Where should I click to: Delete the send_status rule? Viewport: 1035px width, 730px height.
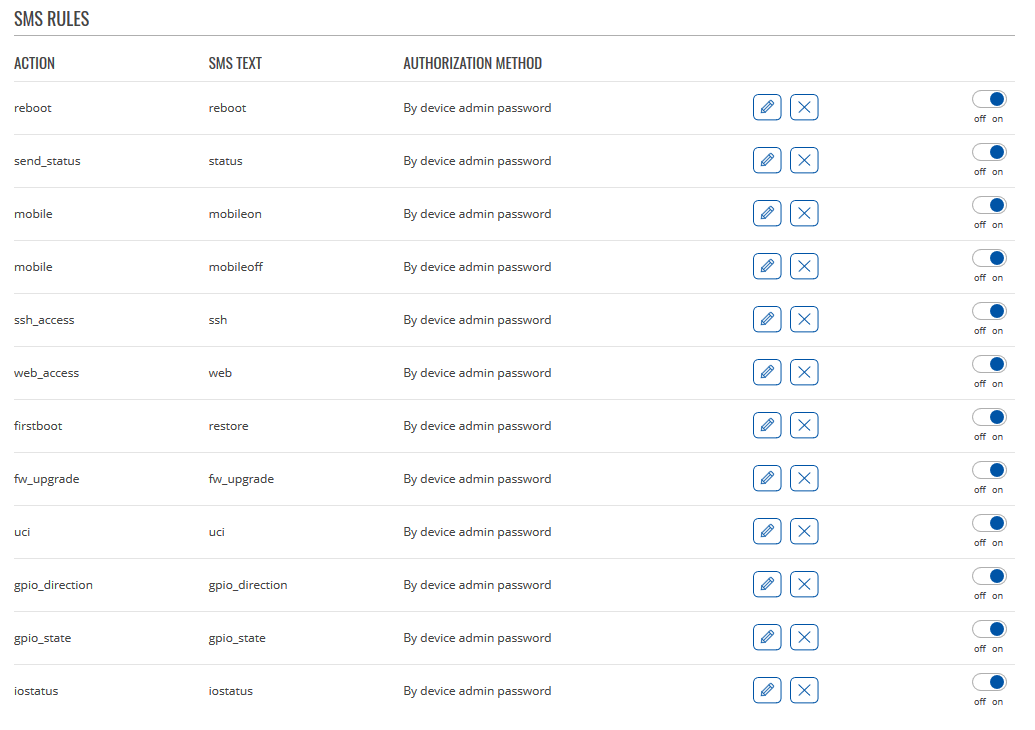pyautogui.click(x=804, y=160)
